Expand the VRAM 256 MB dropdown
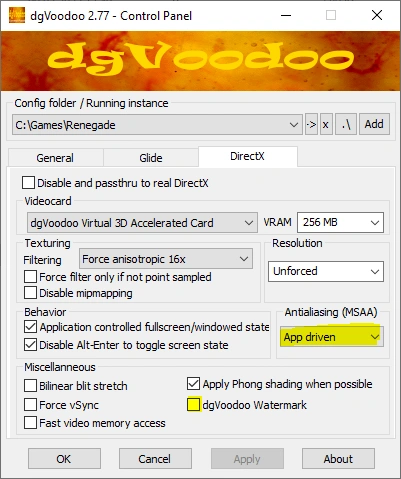 point(340,222)
